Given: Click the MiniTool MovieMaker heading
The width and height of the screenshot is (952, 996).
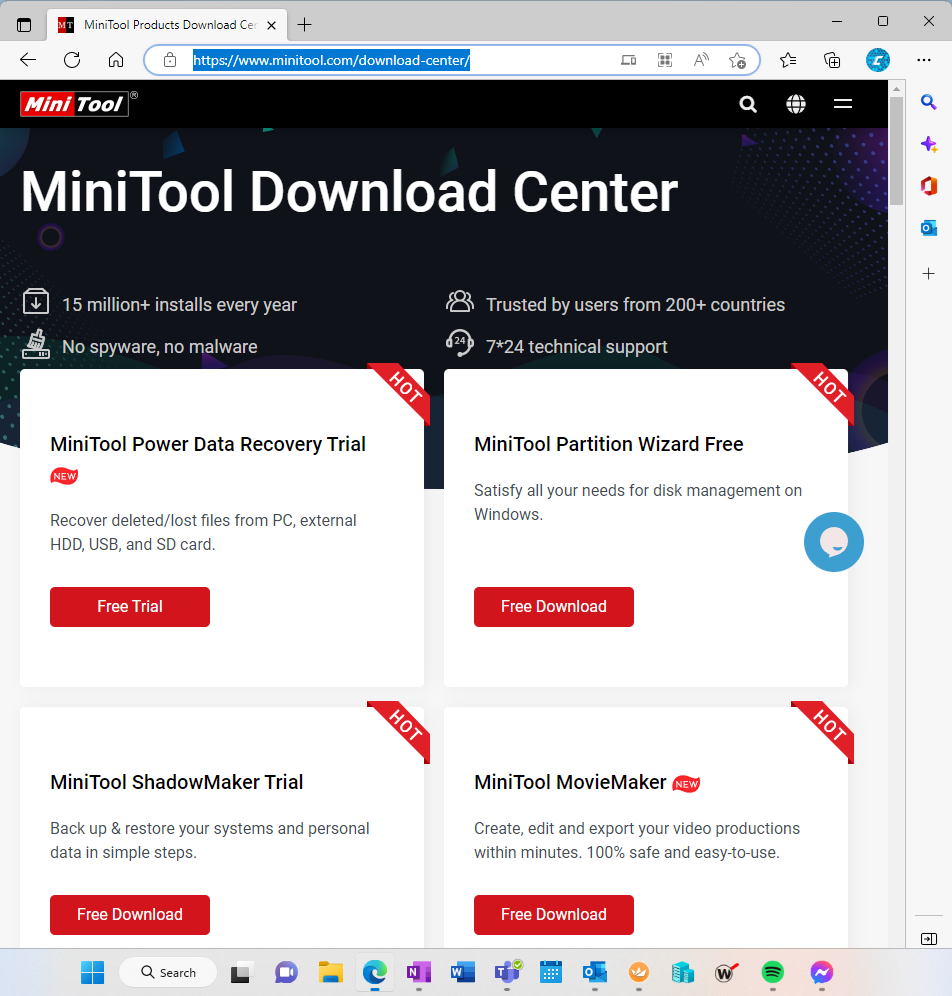Looking at the screenshot, I should pyautogui.click(x=570, y=782).
